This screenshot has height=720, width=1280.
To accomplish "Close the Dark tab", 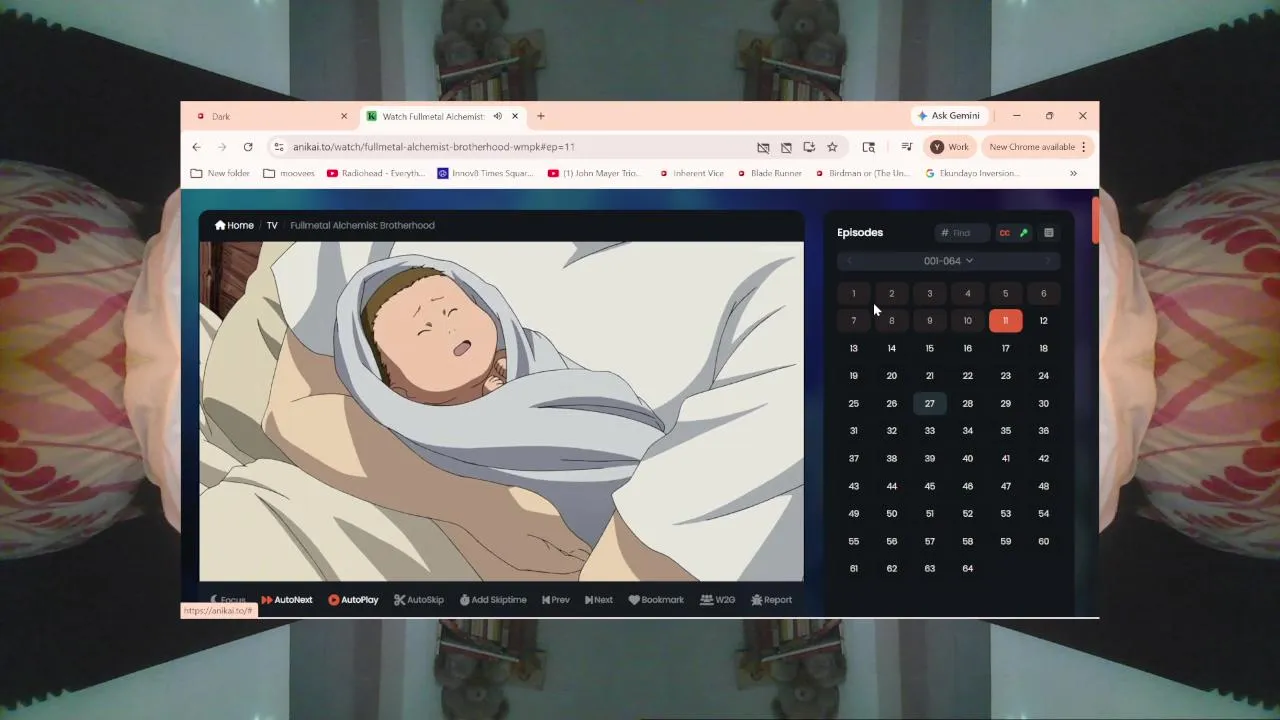I will tap(344, 116).
